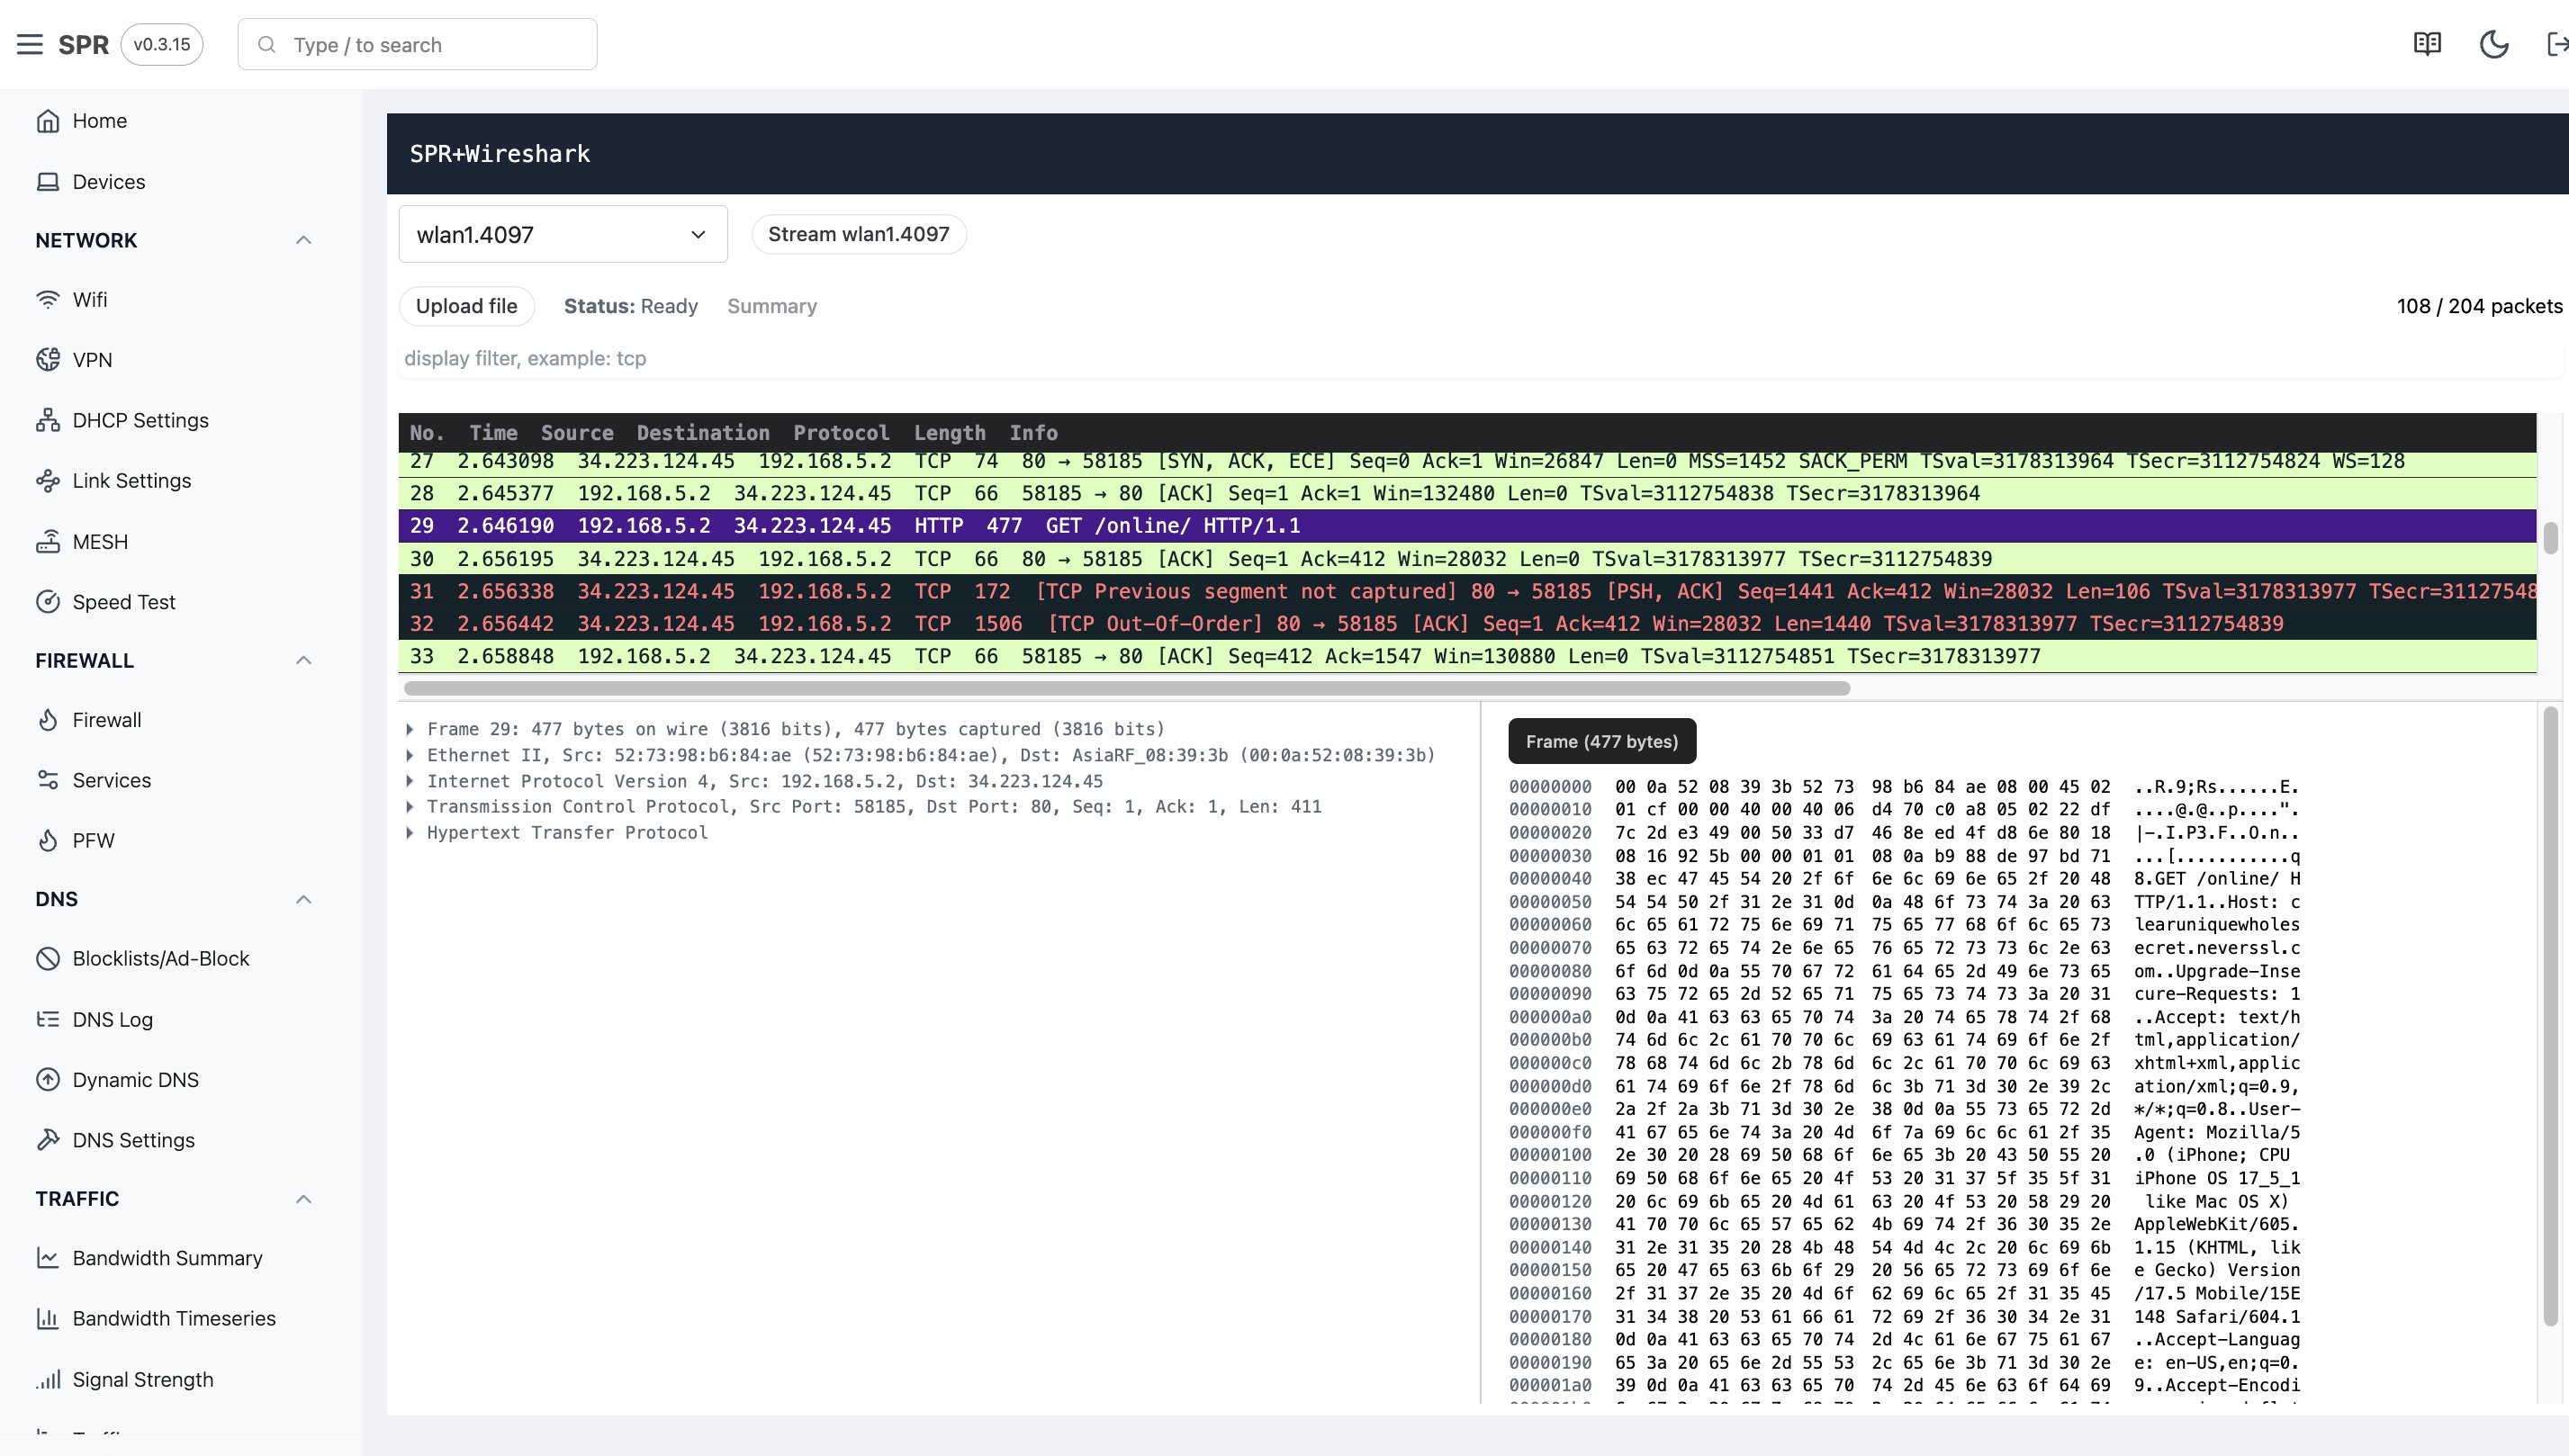Open Signal Strength icon in sidebar
2569x1456 pixels.
[50, 1379]
